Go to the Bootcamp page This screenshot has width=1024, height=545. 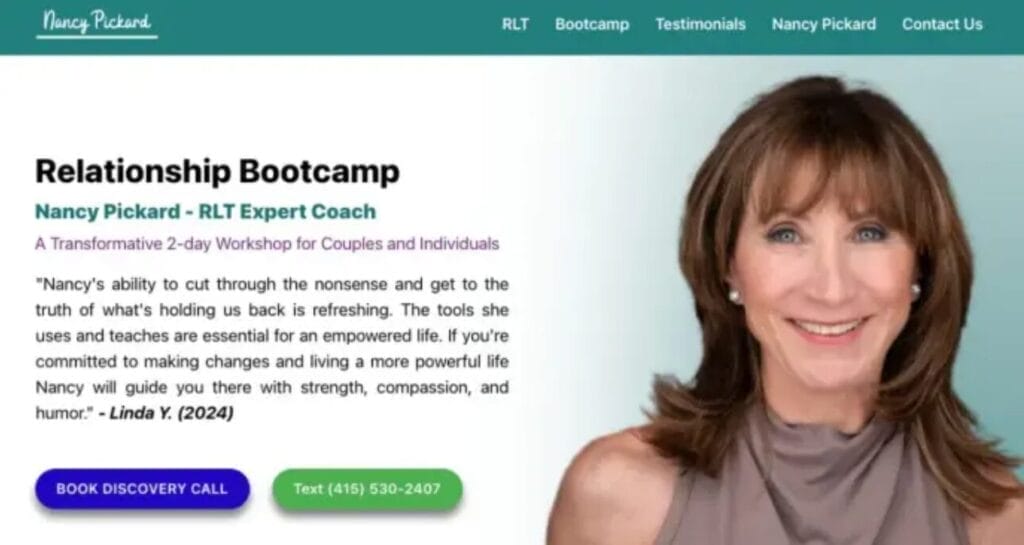[592, 24]
